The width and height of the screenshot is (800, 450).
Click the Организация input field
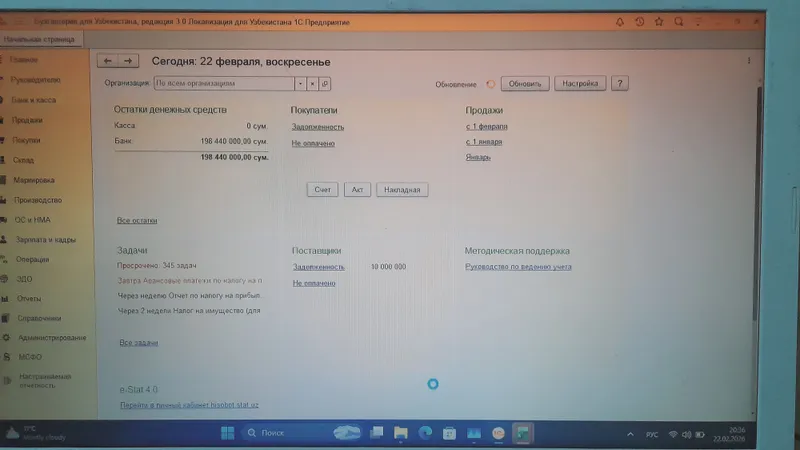coord(223,84)
